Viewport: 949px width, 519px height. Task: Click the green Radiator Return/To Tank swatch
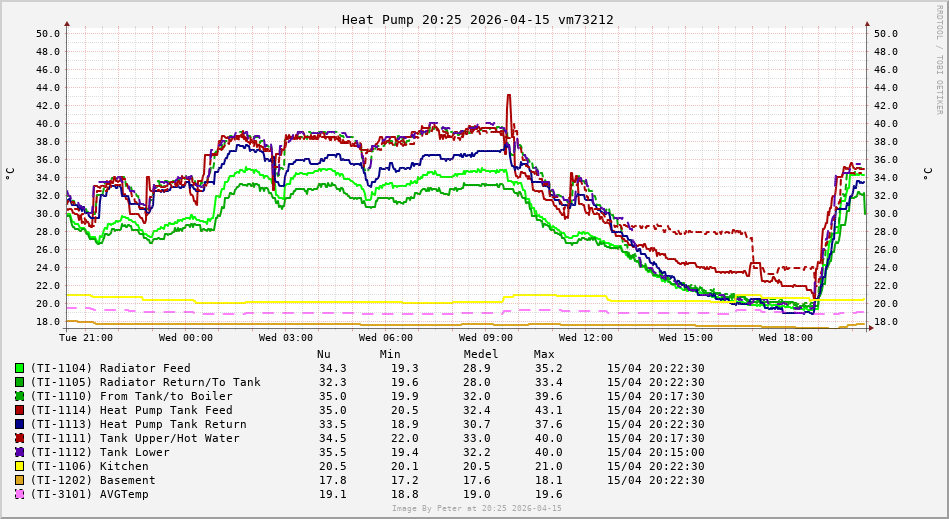[x=19, y=382]
